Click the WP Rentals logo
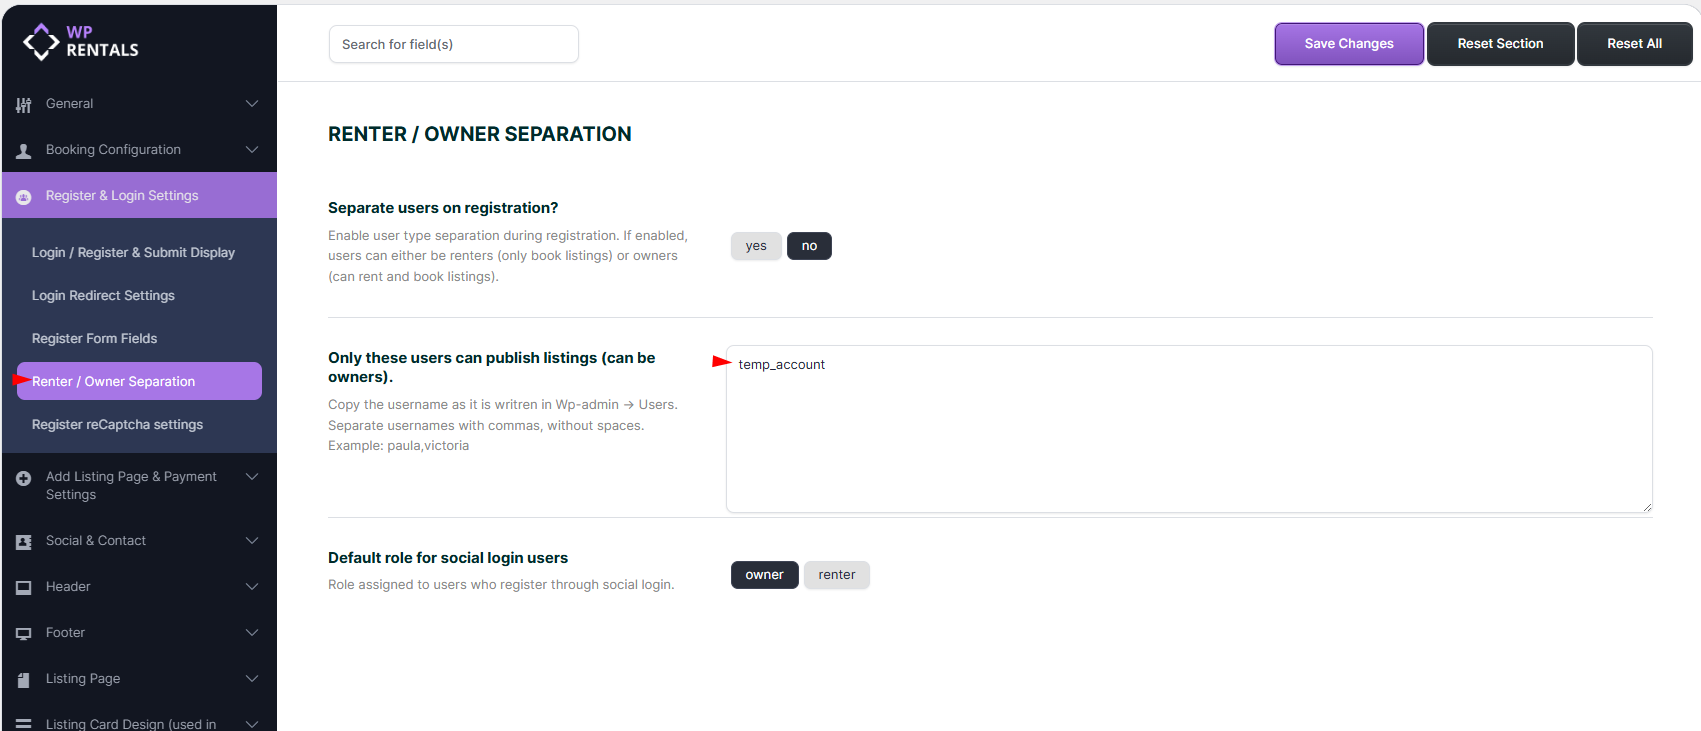 [x=80, y=42]
